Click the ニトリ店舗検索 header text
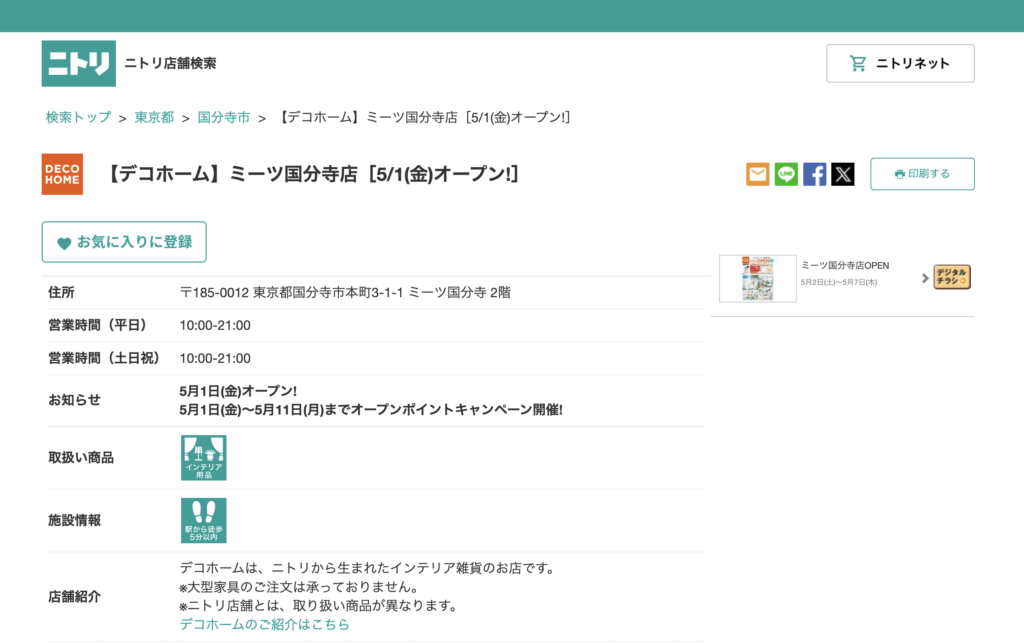The width and height of the screenshot is (1024, 644). click(x=170, y=63)
